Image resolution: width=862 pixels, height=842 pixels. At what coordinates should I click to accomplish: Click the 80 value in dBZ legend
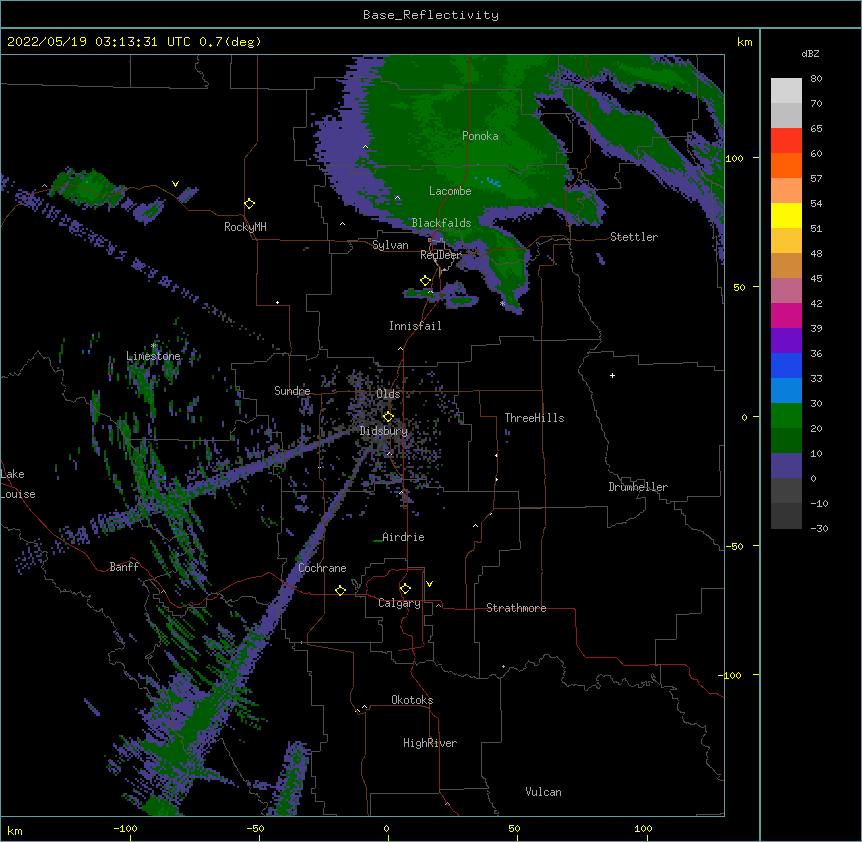point(816,78)
